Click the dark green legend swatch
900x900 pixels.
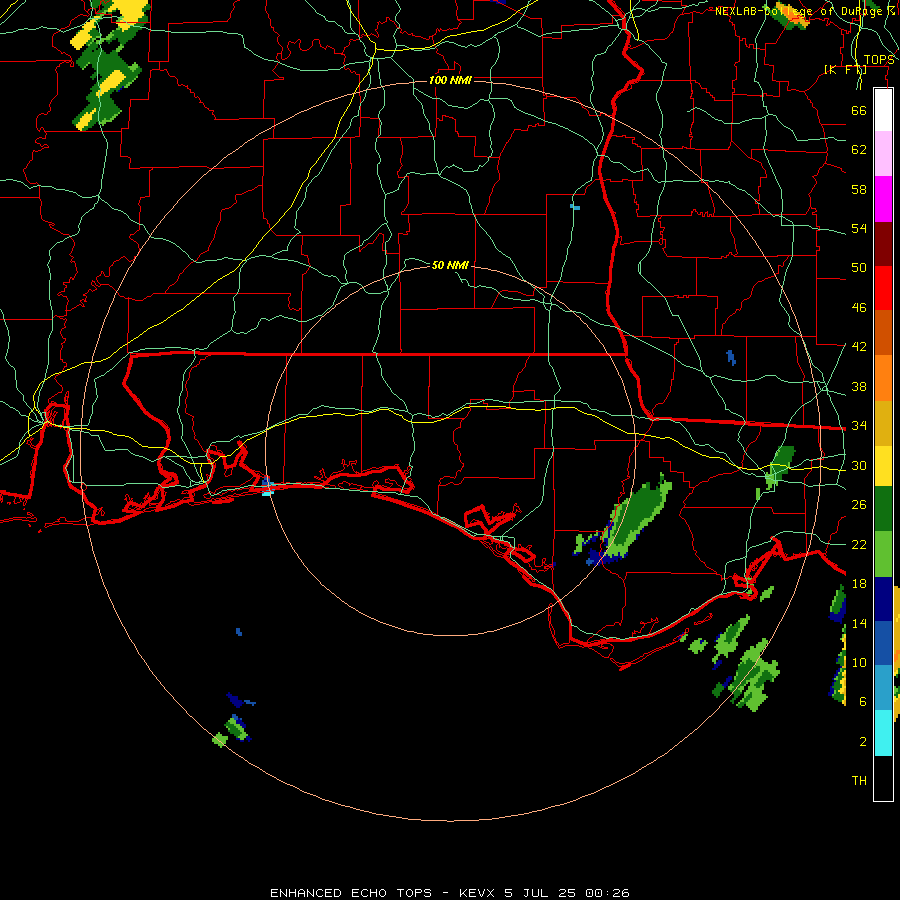(883, 509)
